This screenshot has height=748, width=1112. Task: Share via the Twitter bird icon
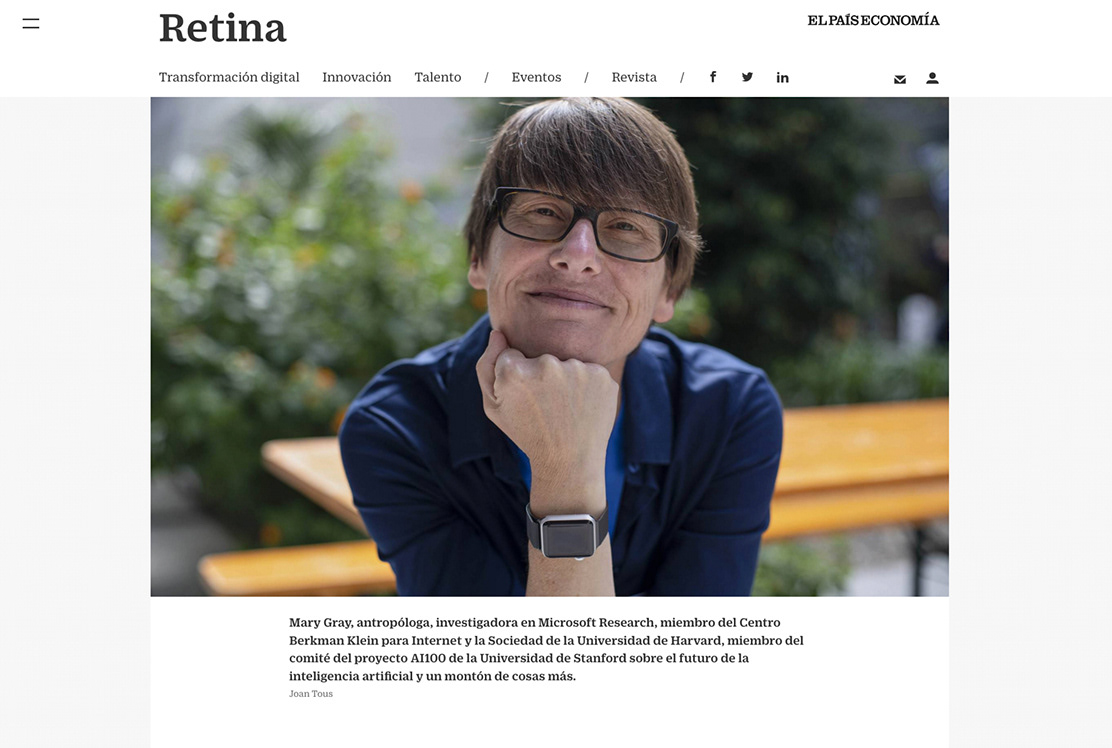747,77
